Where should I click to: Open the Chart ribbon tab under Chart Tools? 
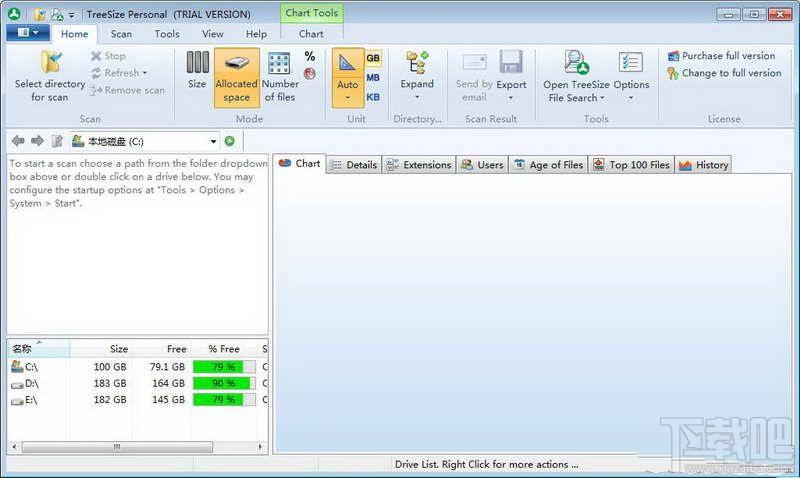(311, 34)
